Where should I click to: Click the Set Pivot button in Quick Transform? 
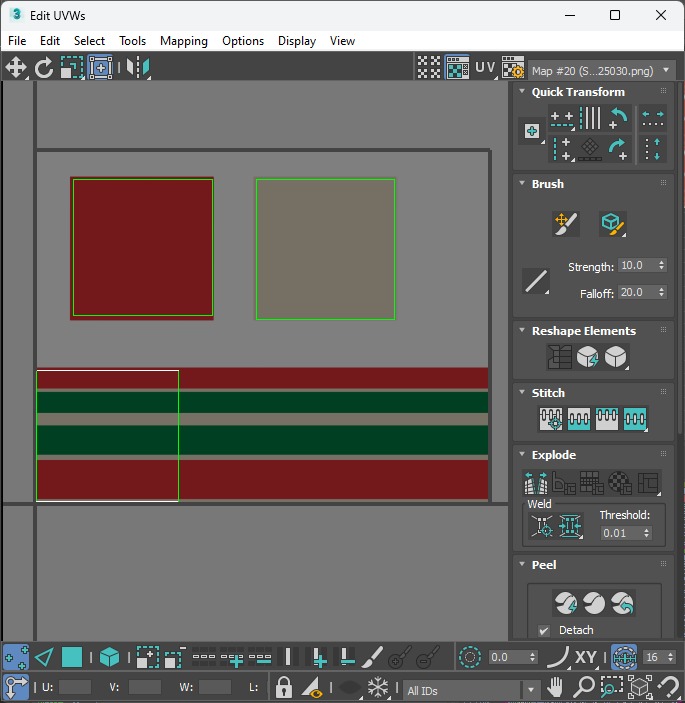coord(532,131)
